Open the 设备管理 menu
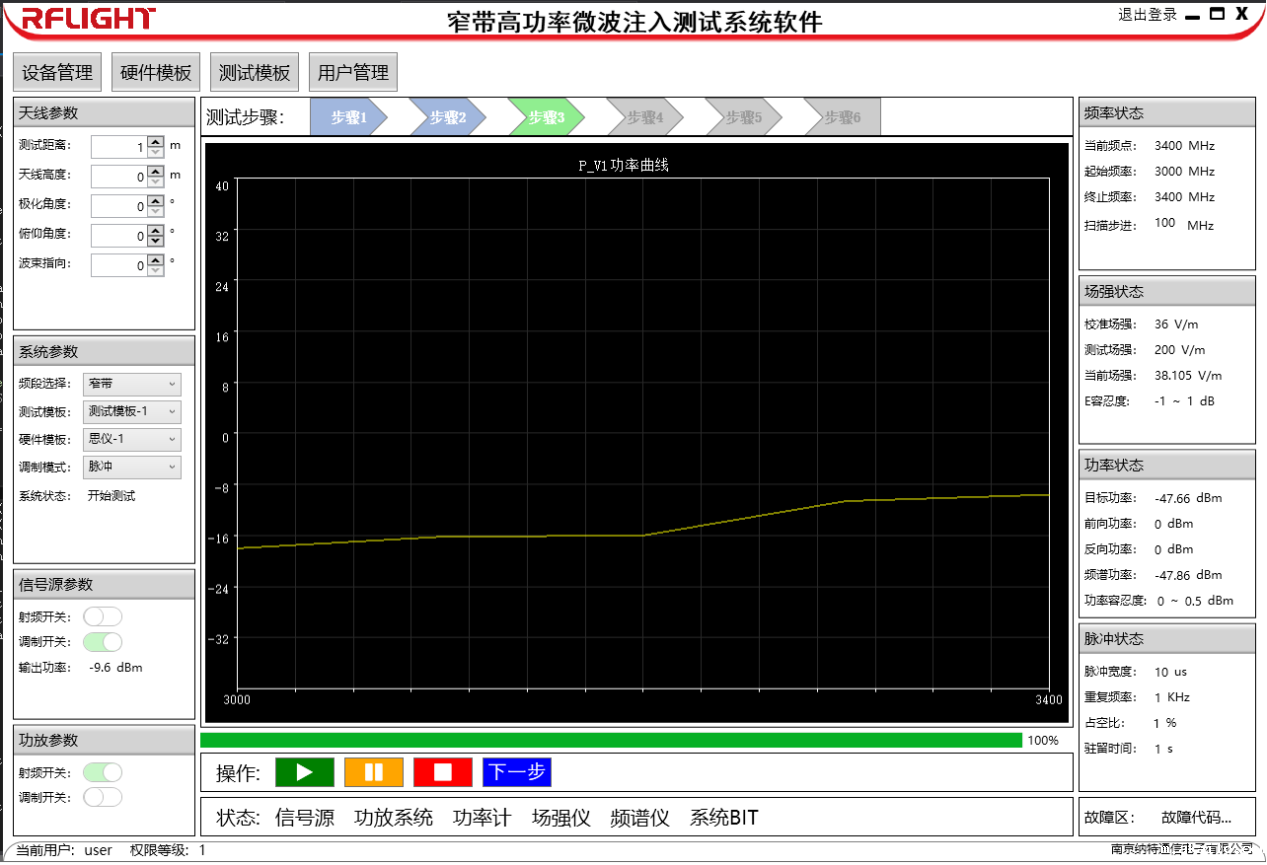 [57, 73]
